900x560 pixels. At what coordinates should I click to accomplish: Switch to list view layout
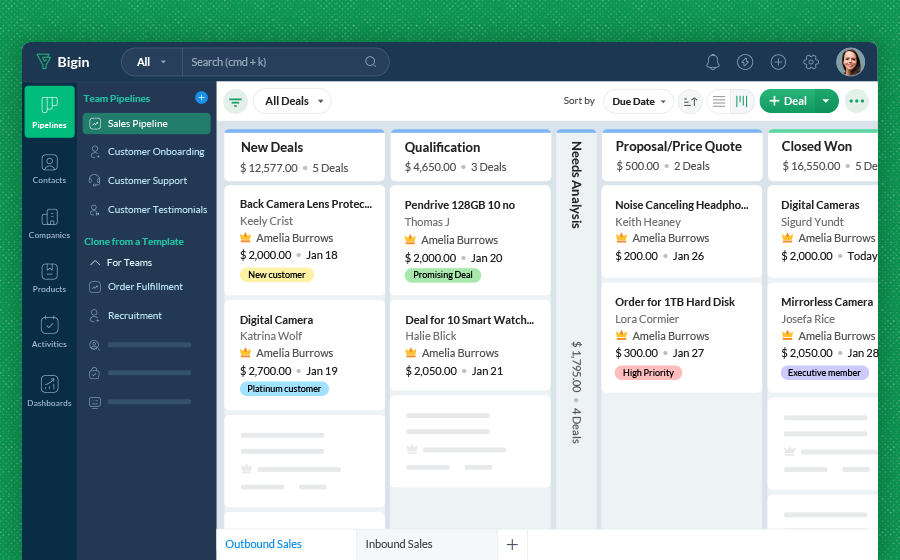(x=718, y=101)
